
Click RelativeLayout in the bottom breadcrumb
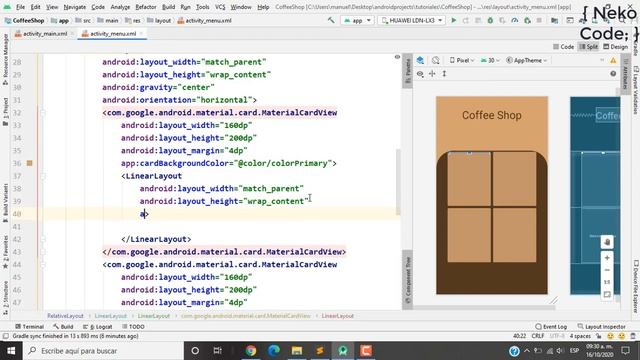[x=65, y=316]
